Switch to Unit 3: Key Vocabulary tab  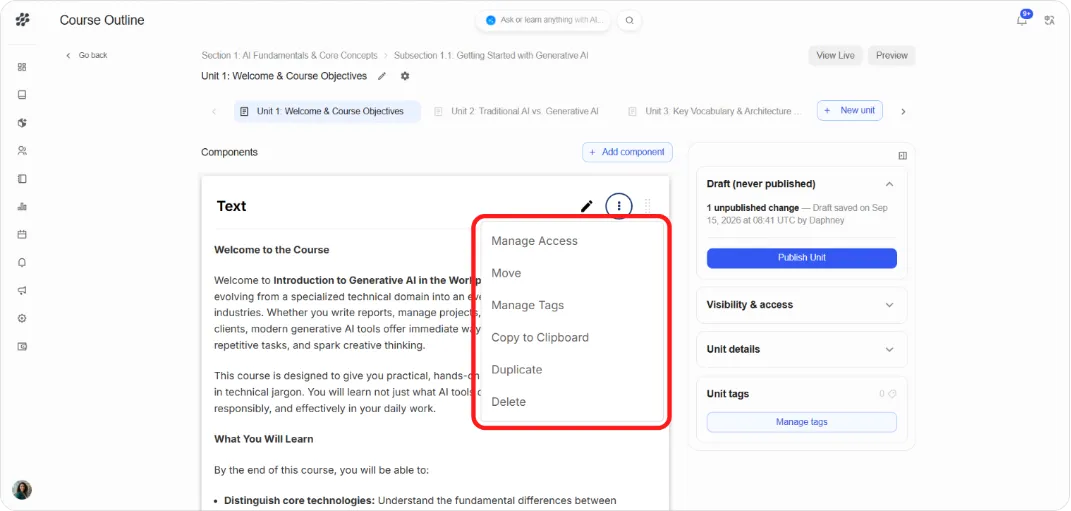coord(715,111)
